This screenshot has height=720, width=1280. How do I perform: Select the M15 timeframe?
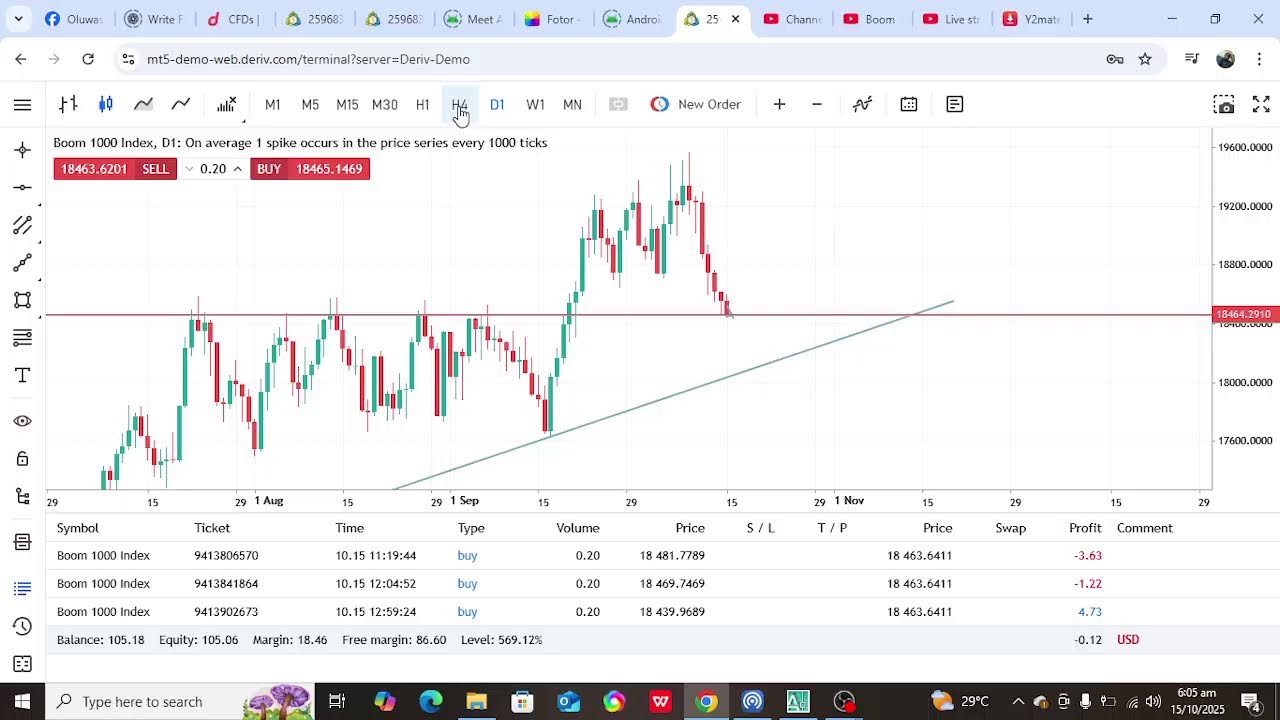click(x=347, y=104)
